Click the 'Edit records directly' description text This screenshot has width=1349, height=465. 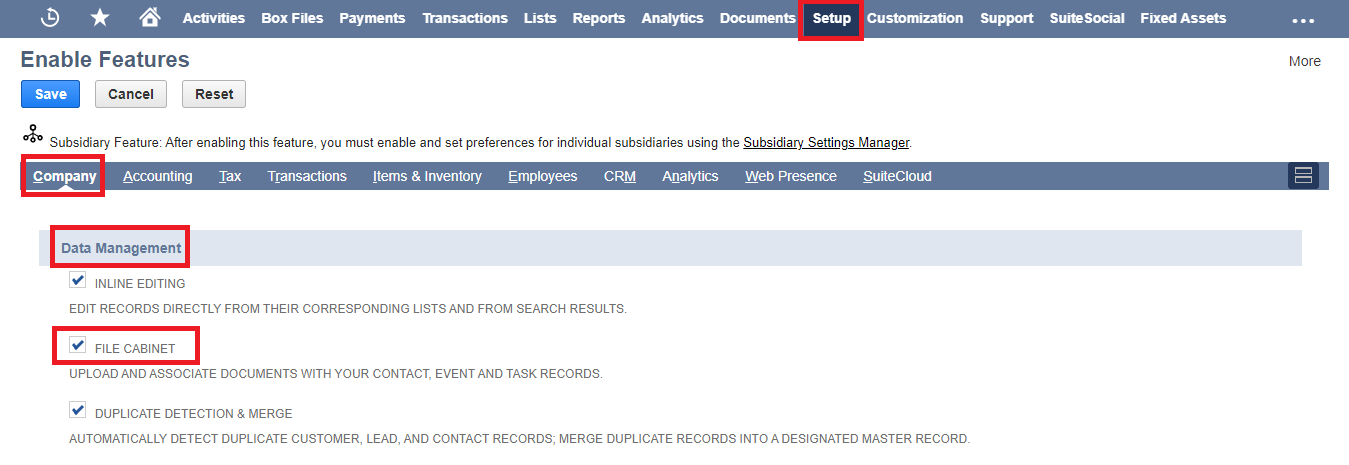(x=348, y=309)
